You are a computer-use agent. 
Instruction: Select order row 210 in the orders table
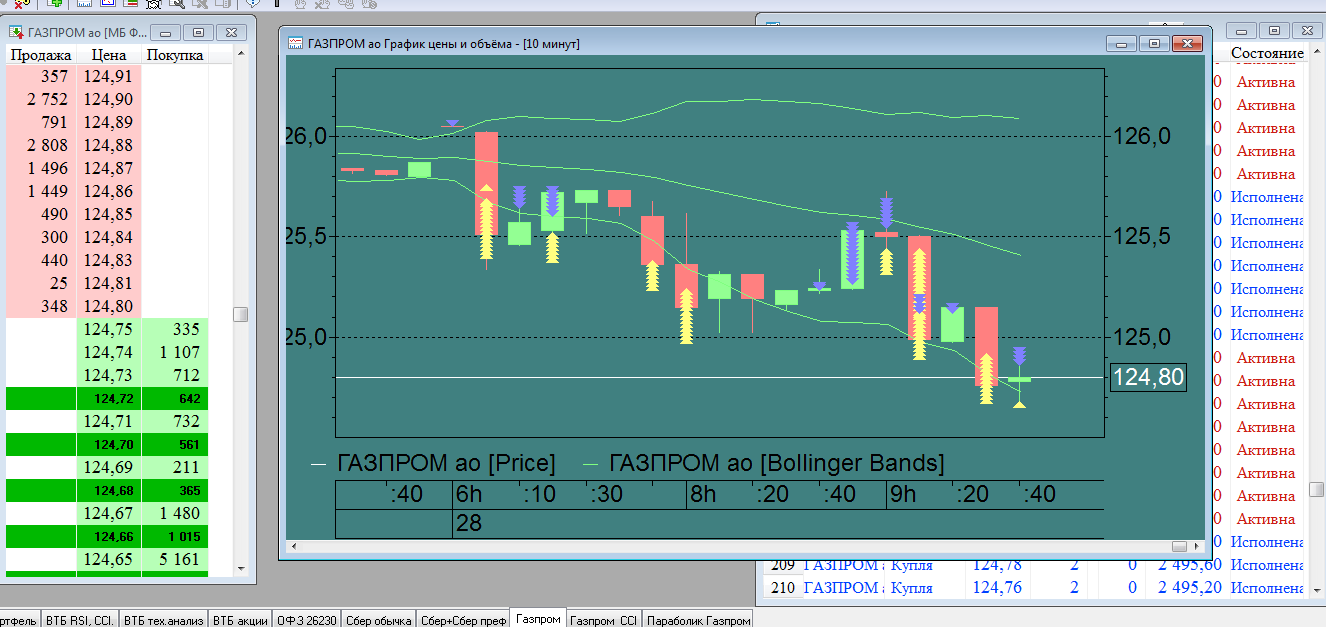click(1036, 588)
